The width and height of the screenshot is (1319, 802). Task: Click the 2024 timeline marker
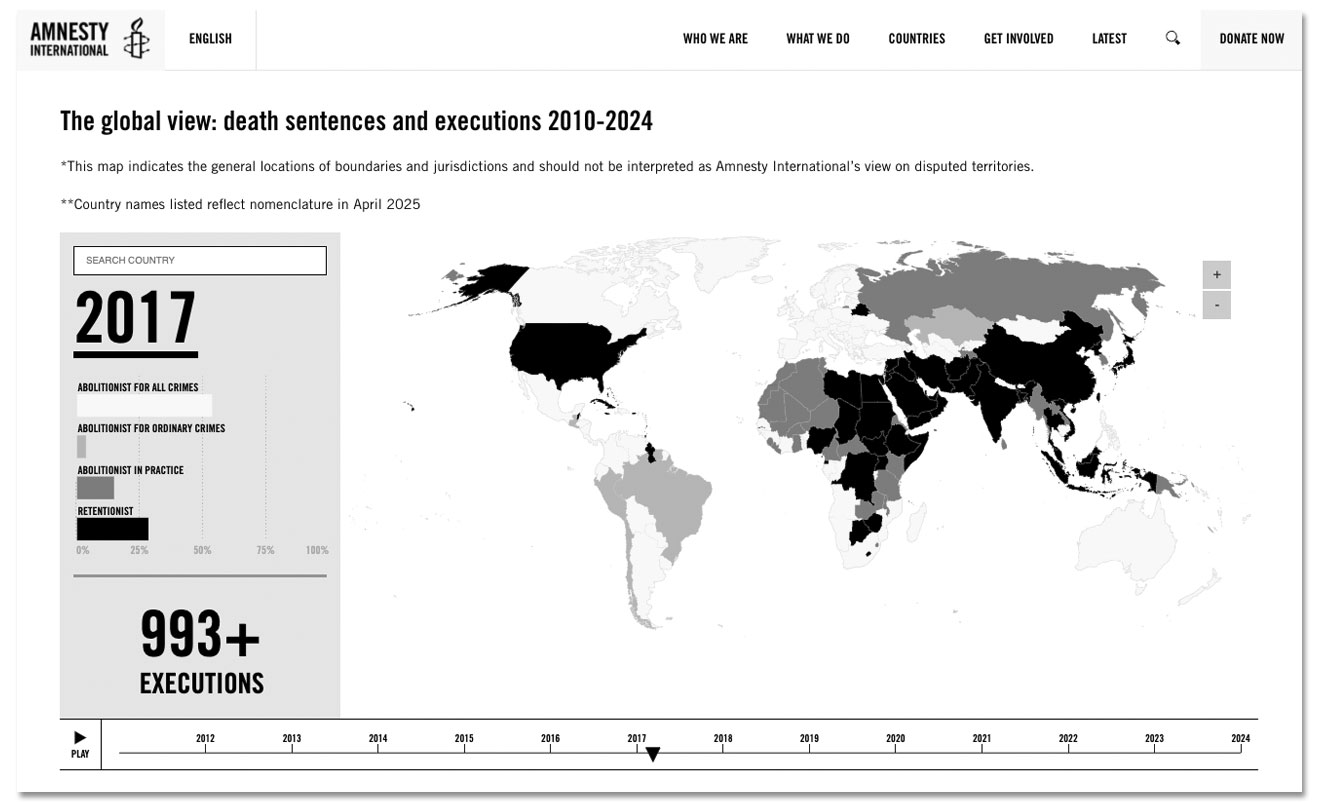coord(1240,741)
